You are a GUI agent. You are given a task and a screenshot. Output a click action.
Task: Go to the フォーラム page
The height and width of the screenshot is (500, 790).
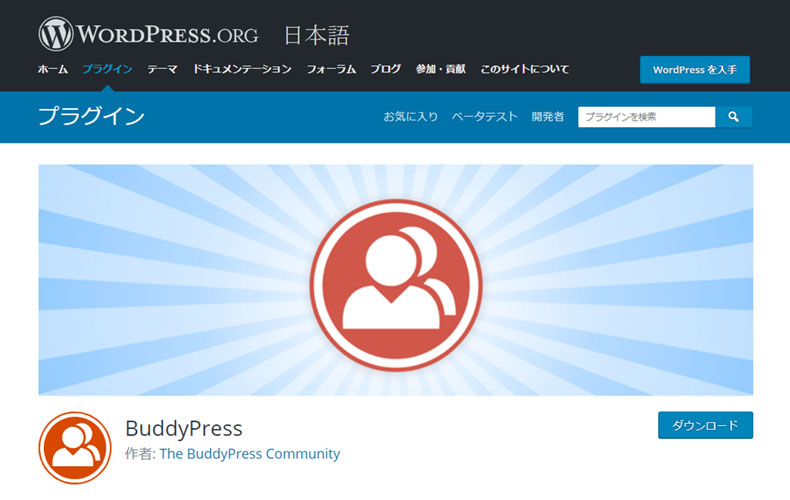[332, 69]
